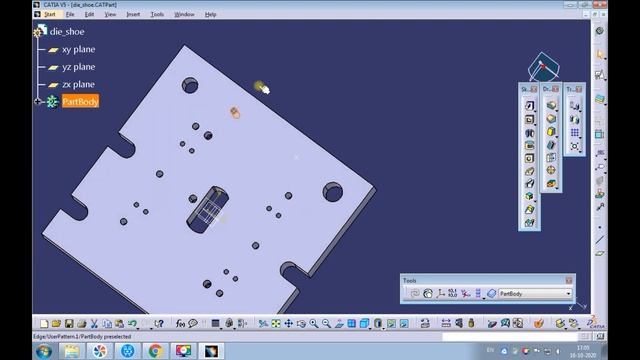Expand the Edge Fillet sub-options arrow

click(556, 111)
